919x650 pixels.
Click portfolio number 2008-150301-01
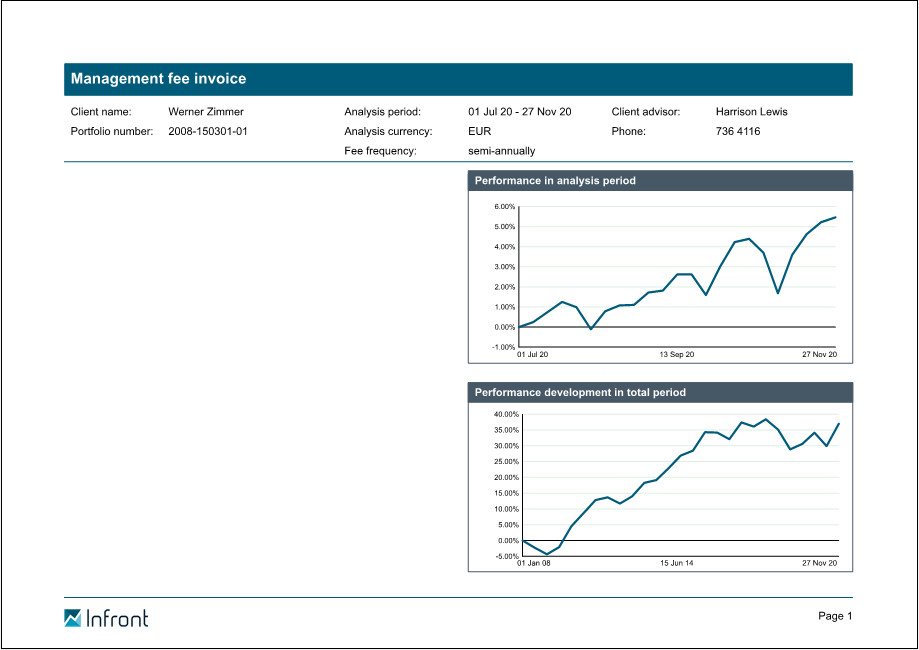pyautogui.click(x=207, y=131)
